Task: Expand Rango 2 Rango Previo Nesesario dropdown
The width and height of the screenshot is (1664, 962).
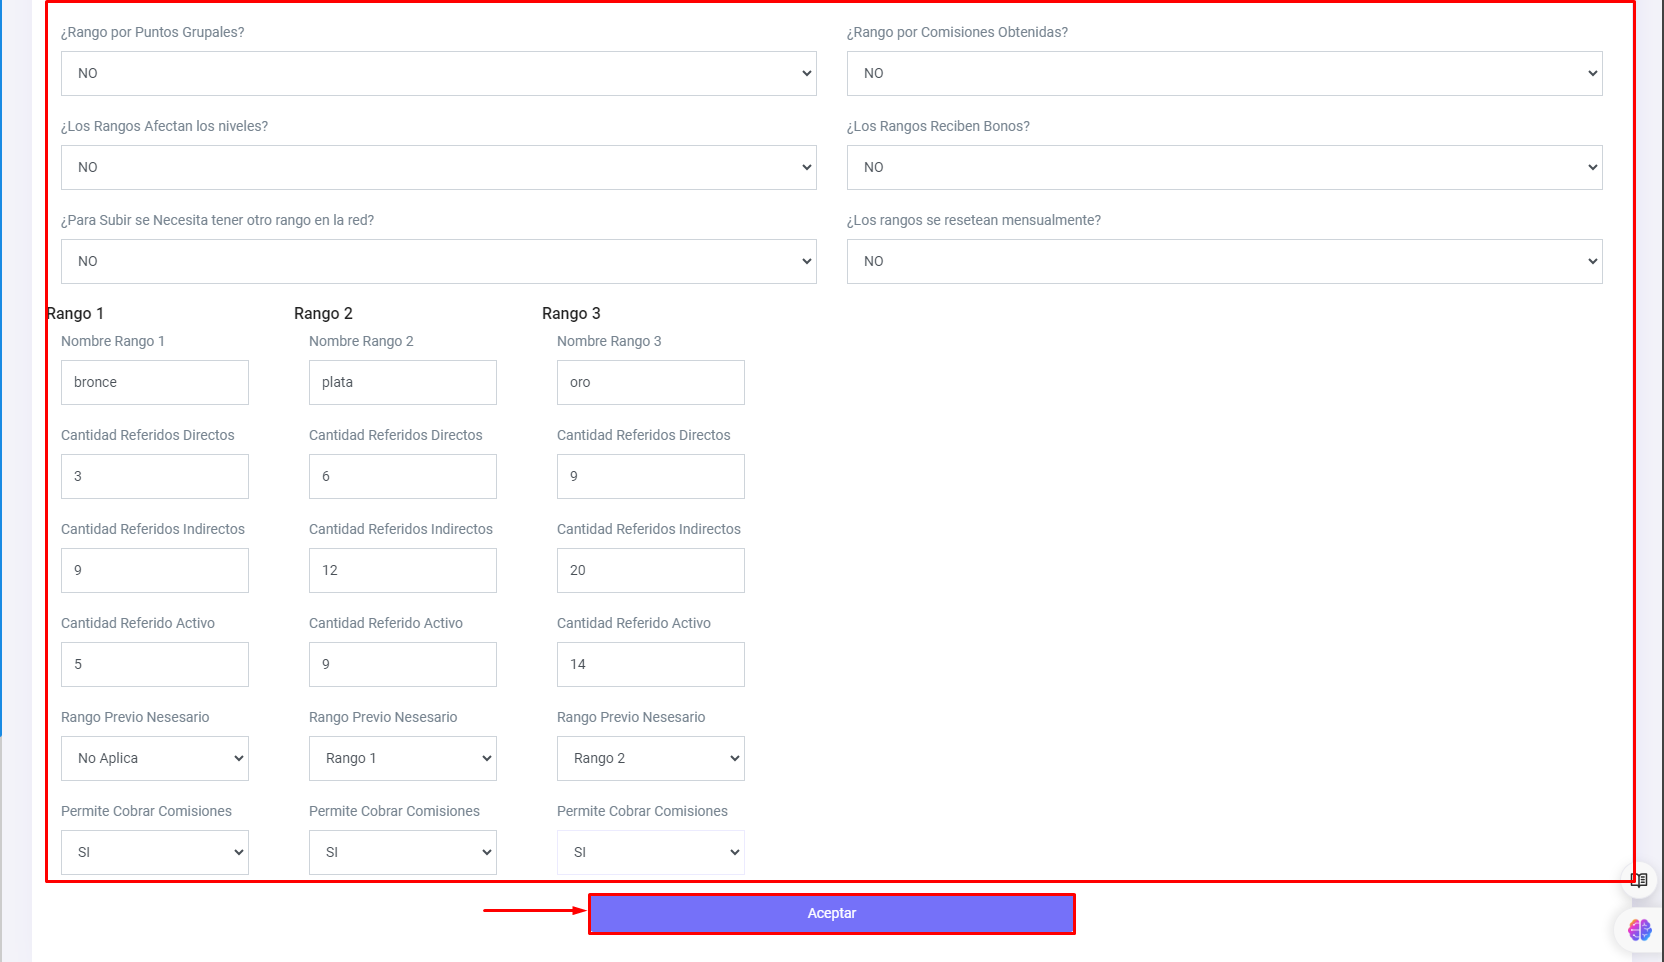Action: coord(402,759)
